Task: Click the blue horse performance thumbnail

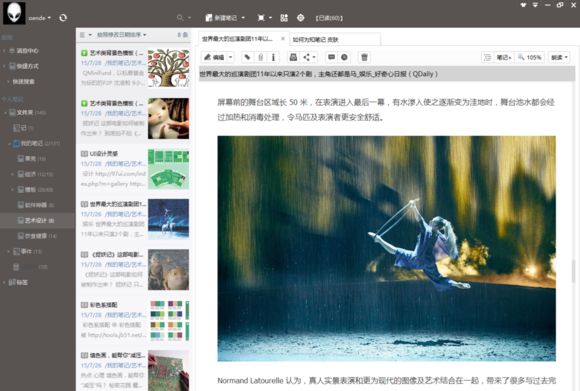Action: point(168,219)
